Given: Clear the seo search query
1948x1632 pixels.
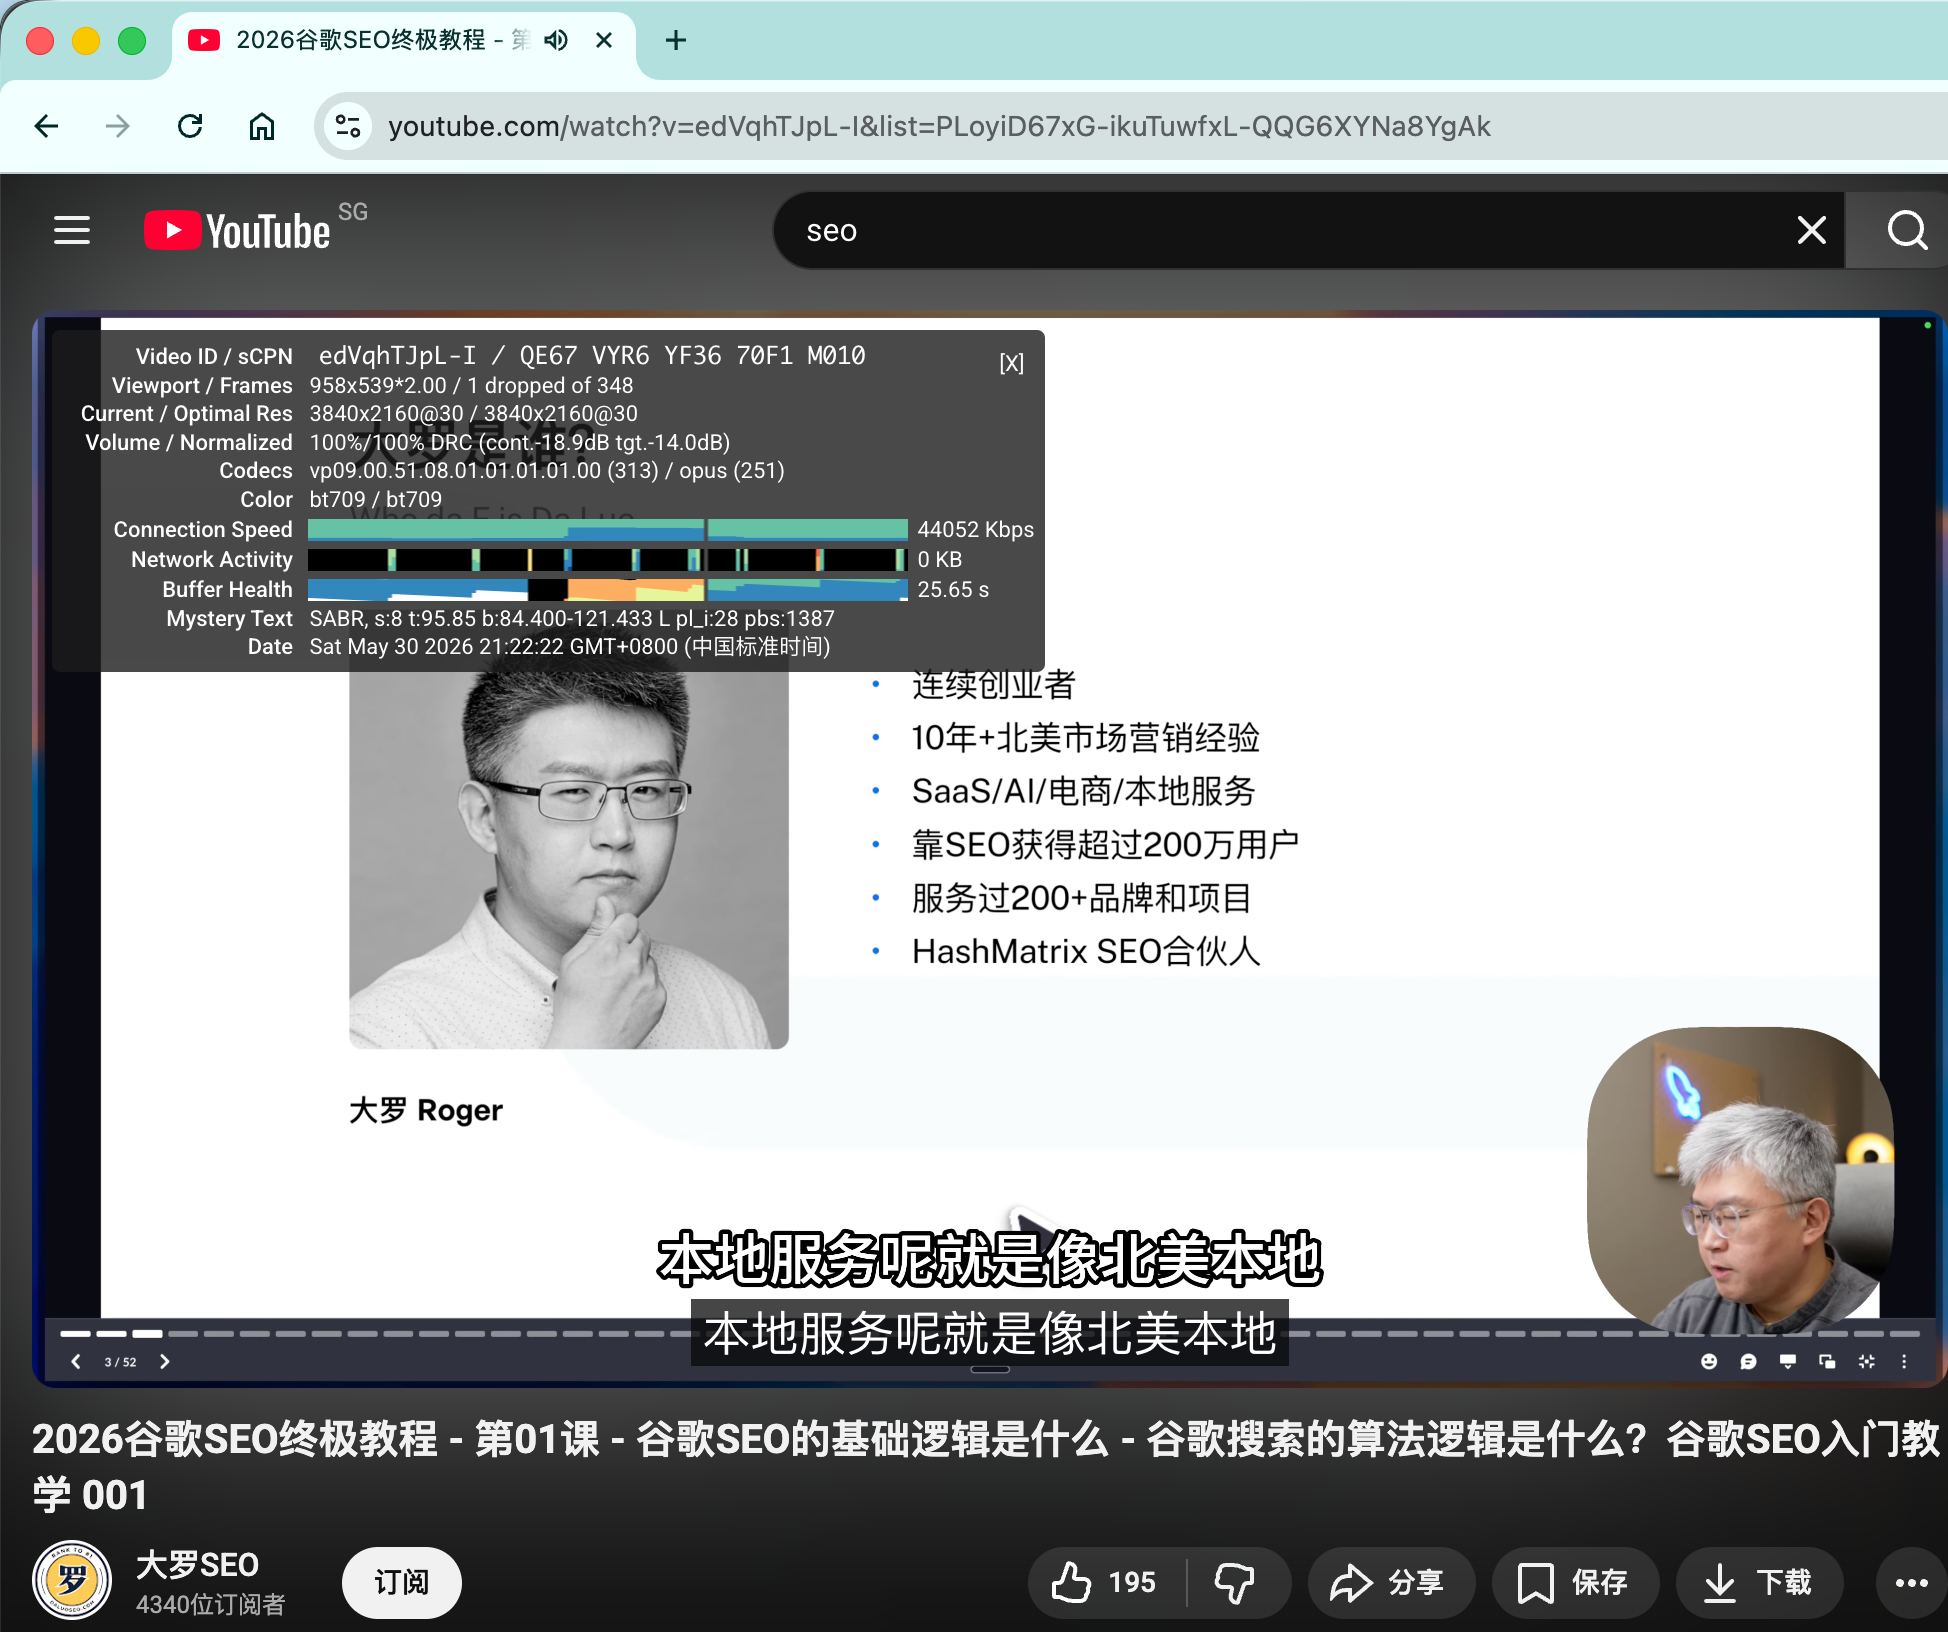Looking at the screenshot, I should coord(1811,231).
